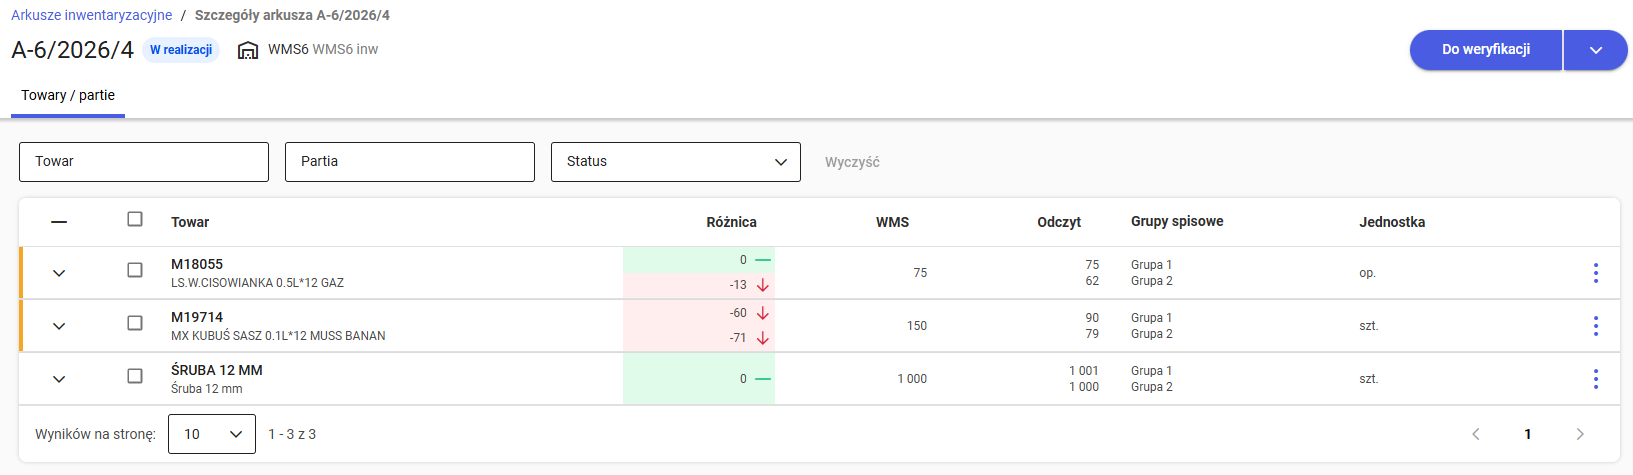Open three-dot menu for M18055 row
The height and width of the screenshot is (475, 1633).
(1595, 273)
